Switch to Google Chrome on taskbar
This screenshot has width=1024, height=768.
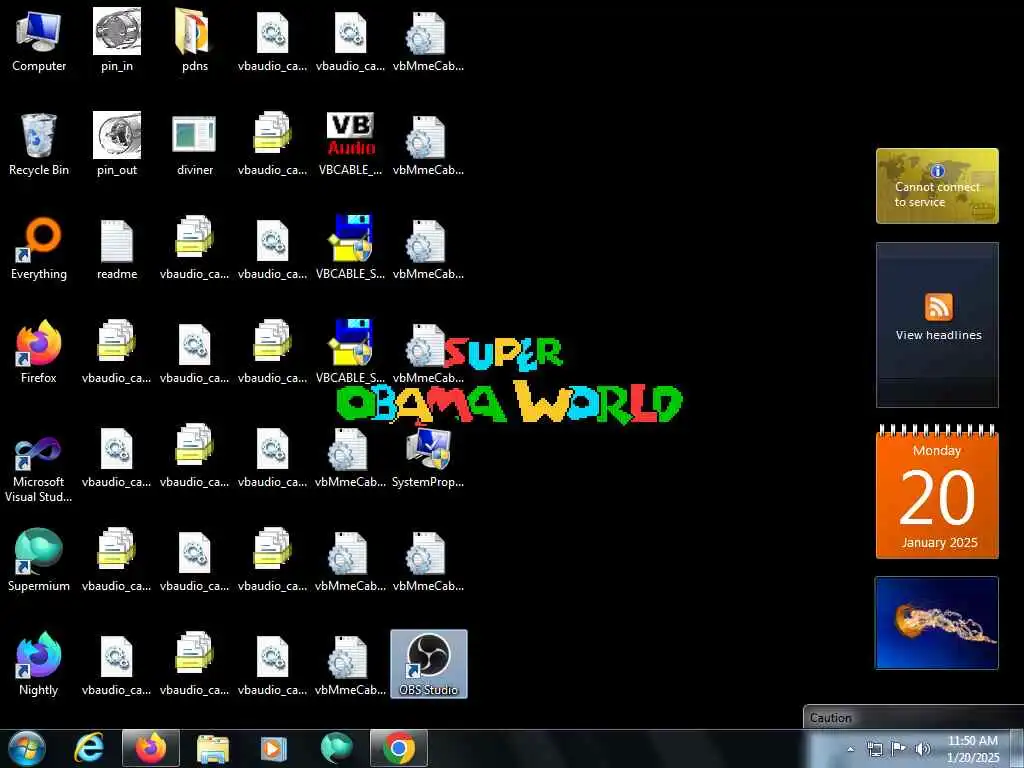[399, 748]
